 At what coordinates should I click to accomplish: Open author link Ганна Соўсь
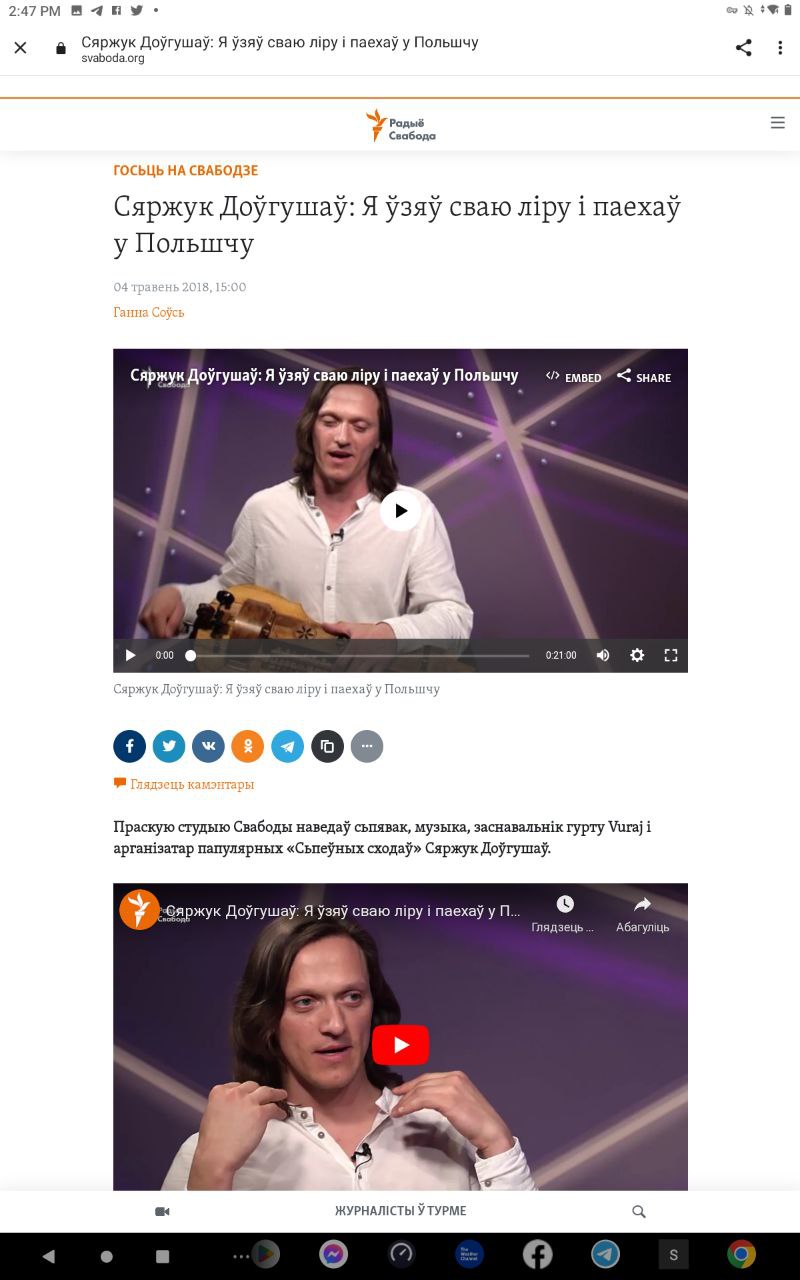(149, 312)
